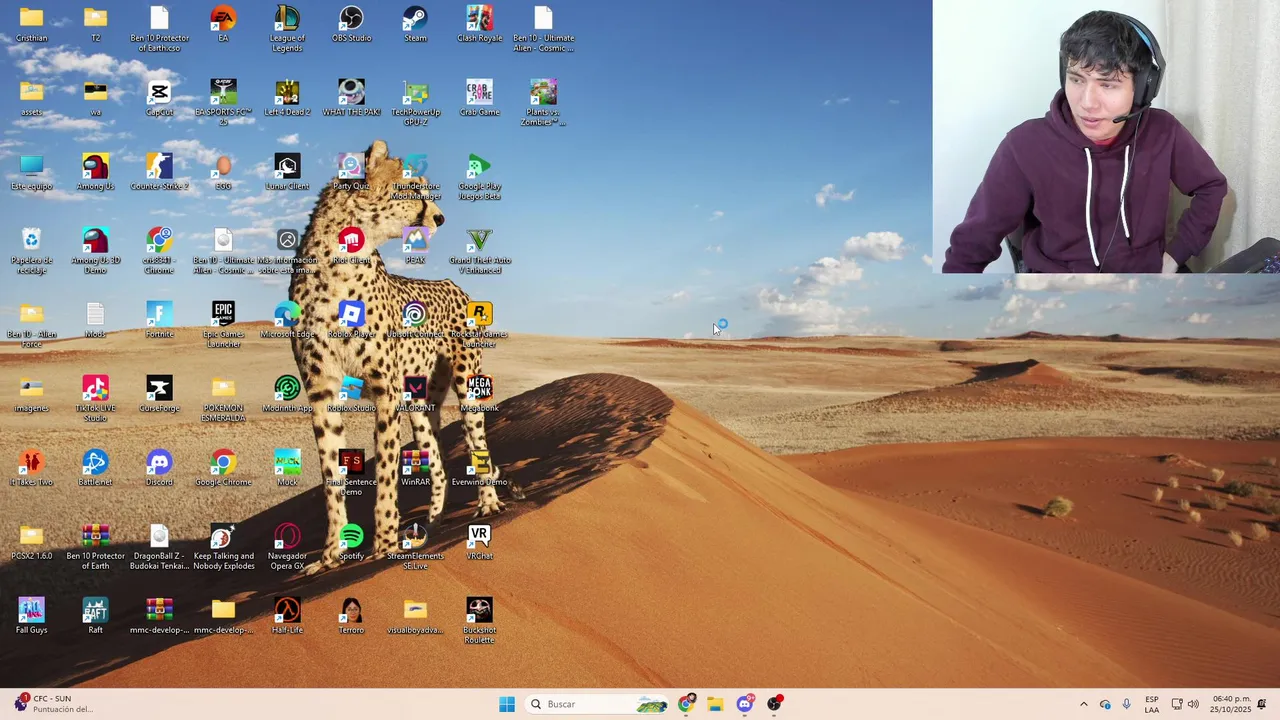Open Lunar Client shortcut
Image resolution: width=1280 pixels, height=720 pixels.
(x=287, y=172)
